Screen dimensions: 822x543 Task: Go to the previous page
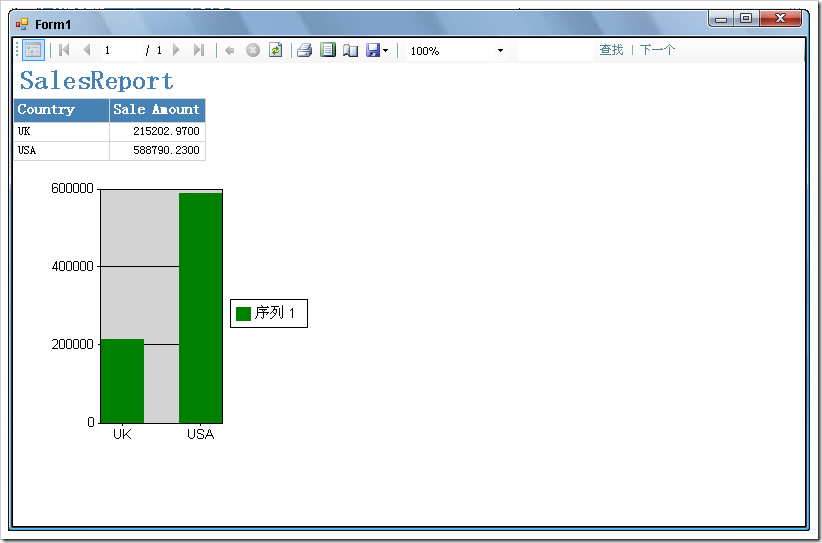[x=87, y=50]
